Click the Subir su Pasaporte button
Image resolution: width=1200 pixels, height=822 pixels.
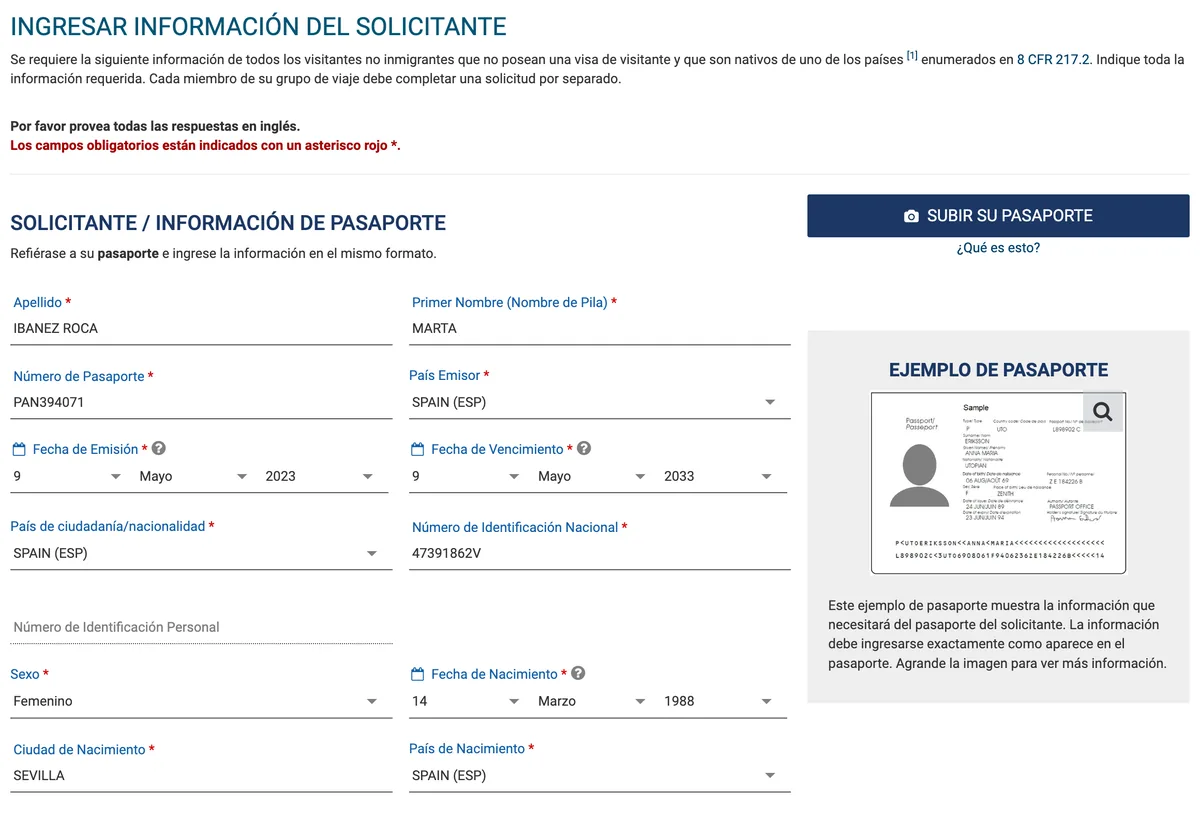pos(998,216)
